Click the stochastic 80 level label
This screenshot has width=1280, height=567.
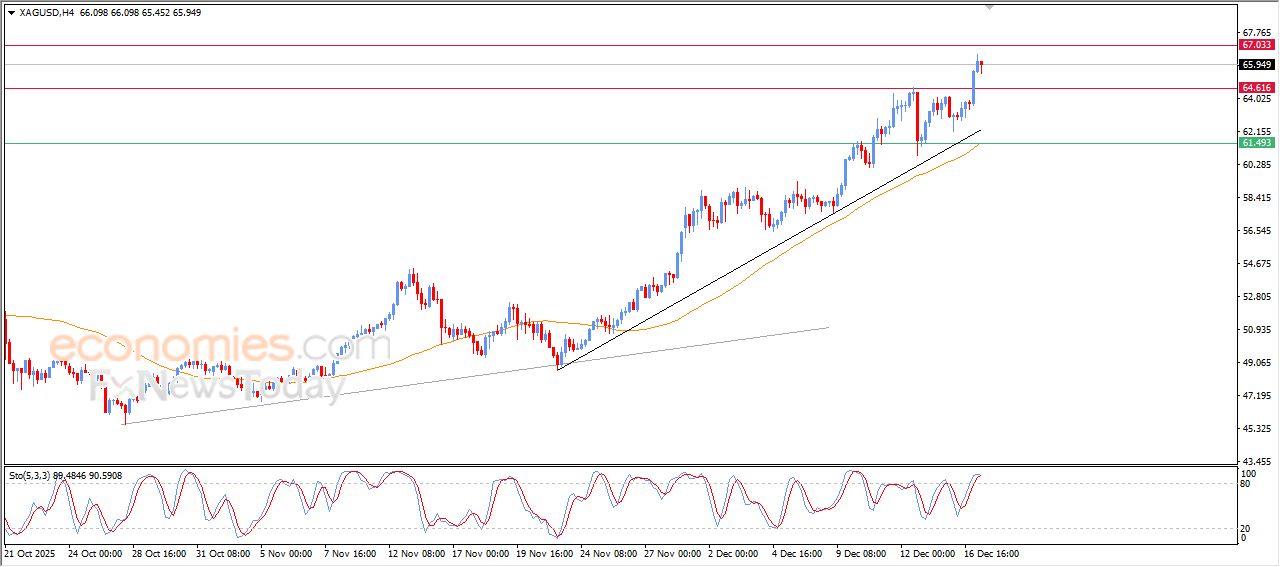pyautogui.click(x=1246, y=484)
